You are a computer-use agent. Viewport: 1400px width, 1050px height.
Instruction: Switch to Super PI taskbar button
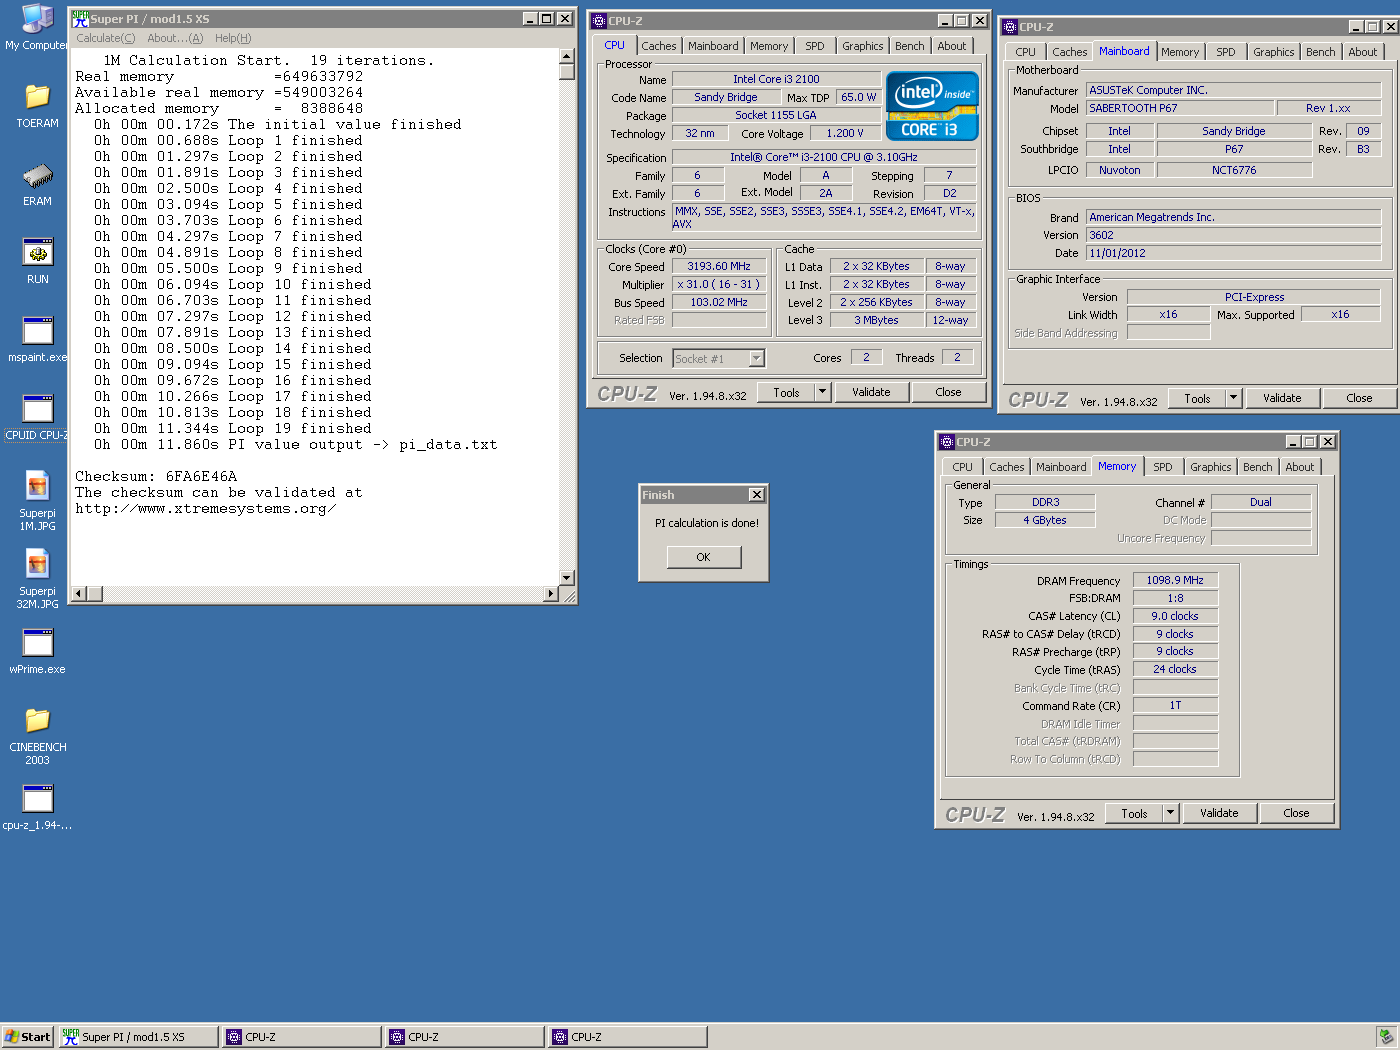pyautogui.click(x=138, y=1037)
